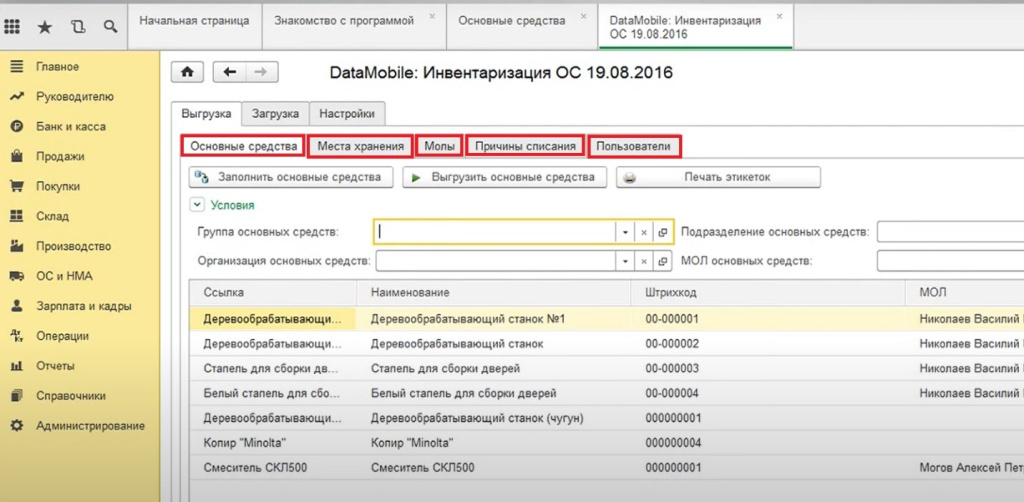
Task: Click Выгрузить основные средства button
Action: pyautogui.click(x=504, y=177)
